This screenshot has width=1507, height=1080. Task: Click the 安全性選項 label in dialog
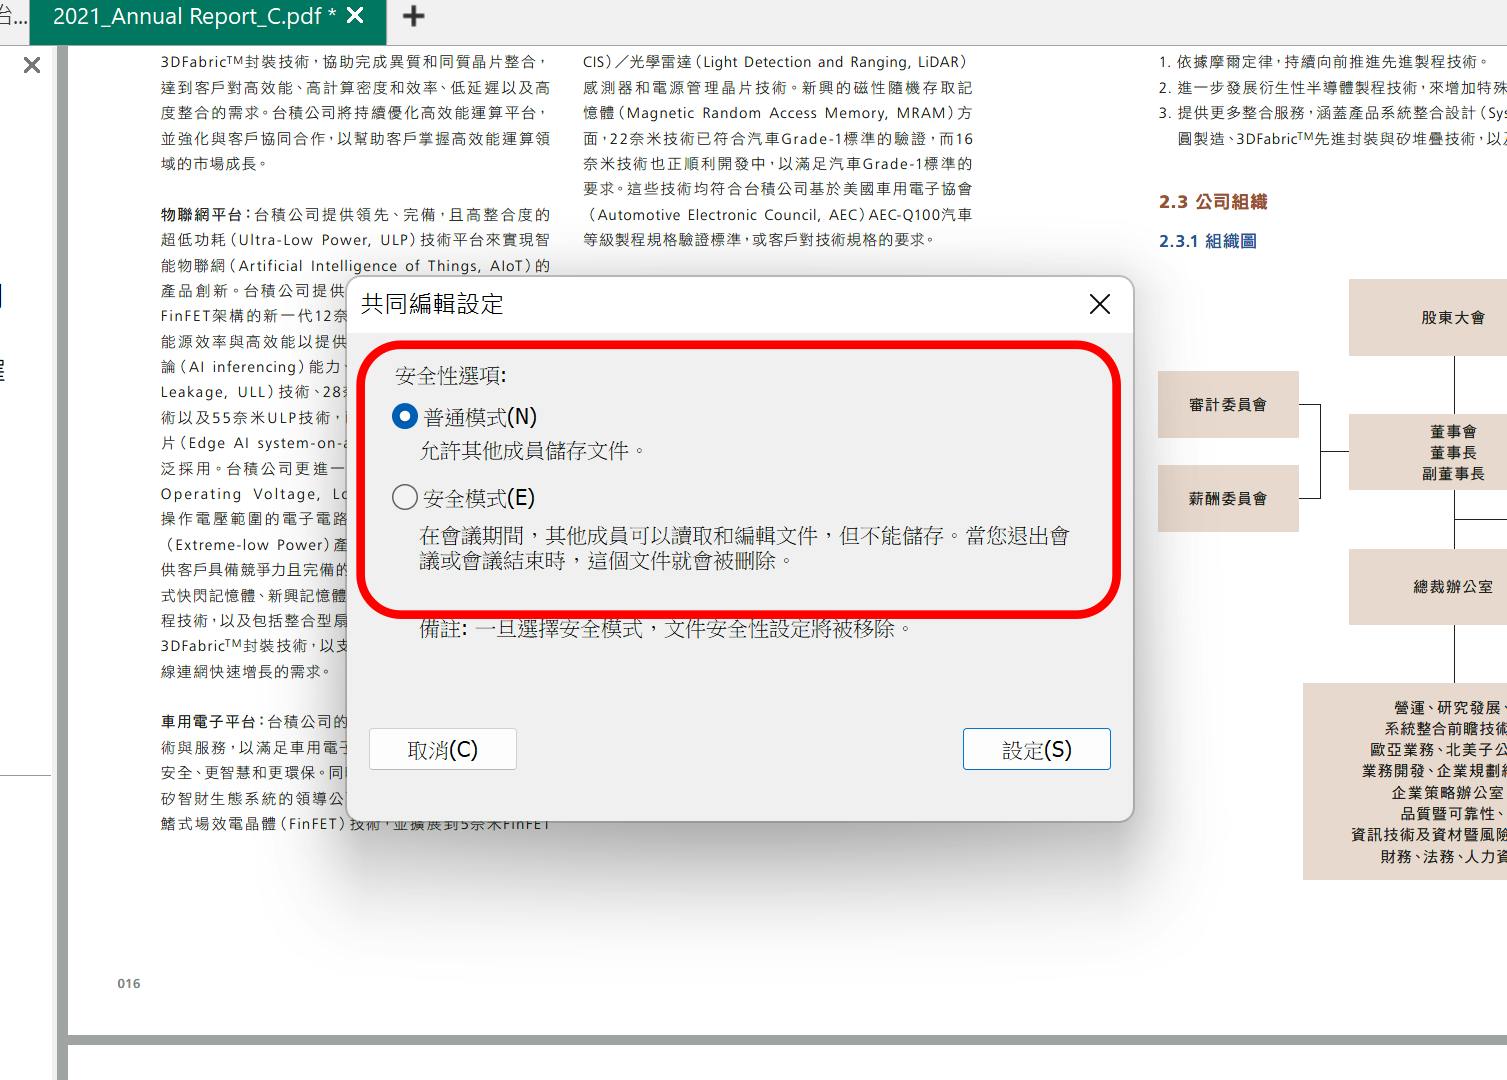tap(451, 376)
